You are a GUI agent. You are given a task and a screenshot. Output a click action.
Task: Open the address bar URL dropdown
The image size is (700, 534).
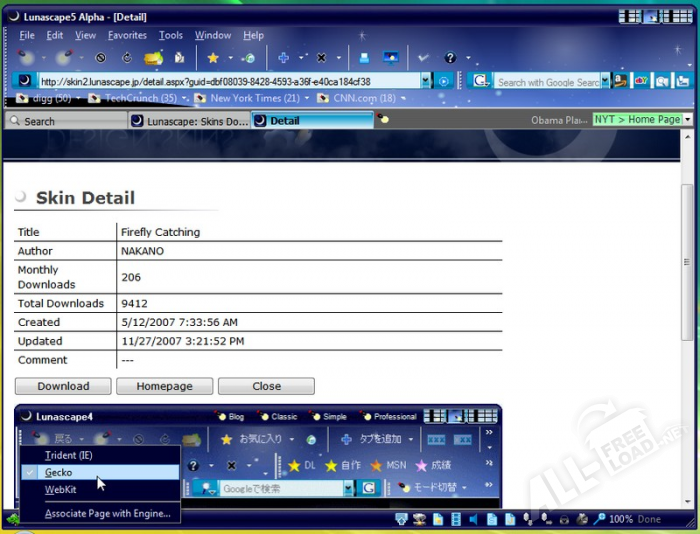coord(426,81)
